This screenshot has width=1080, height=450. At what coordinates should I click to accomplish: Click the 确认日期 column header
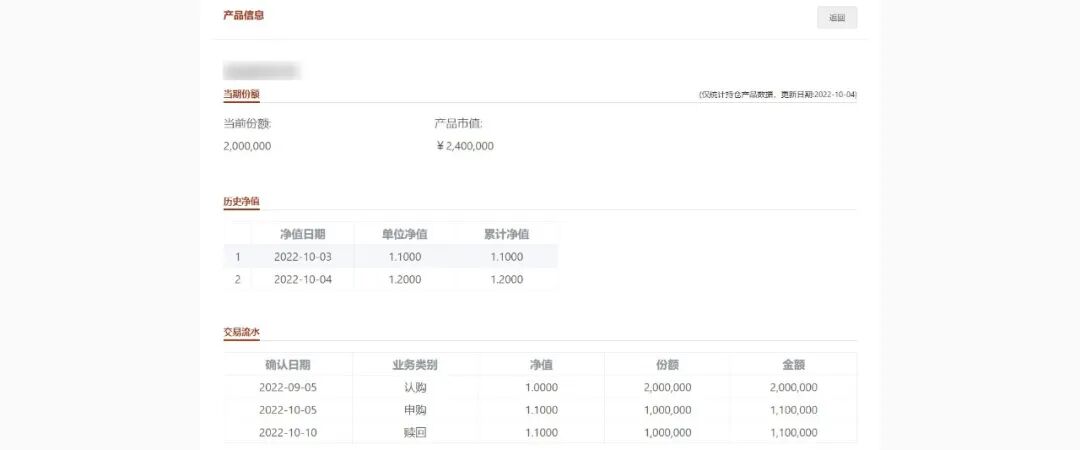(288, 365)
